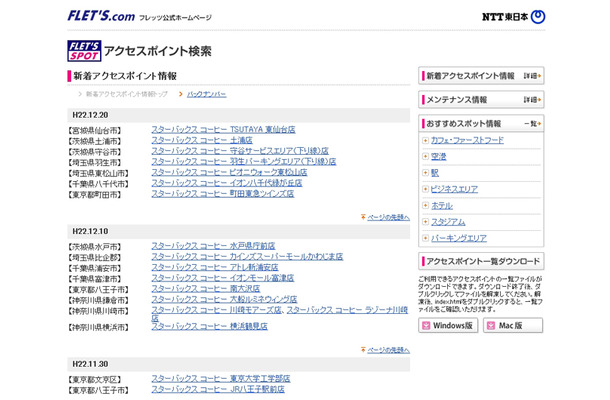Expand plus icon beside ホテル
The height and width of the screenshot is (400, 610).
tap(425, 205)
